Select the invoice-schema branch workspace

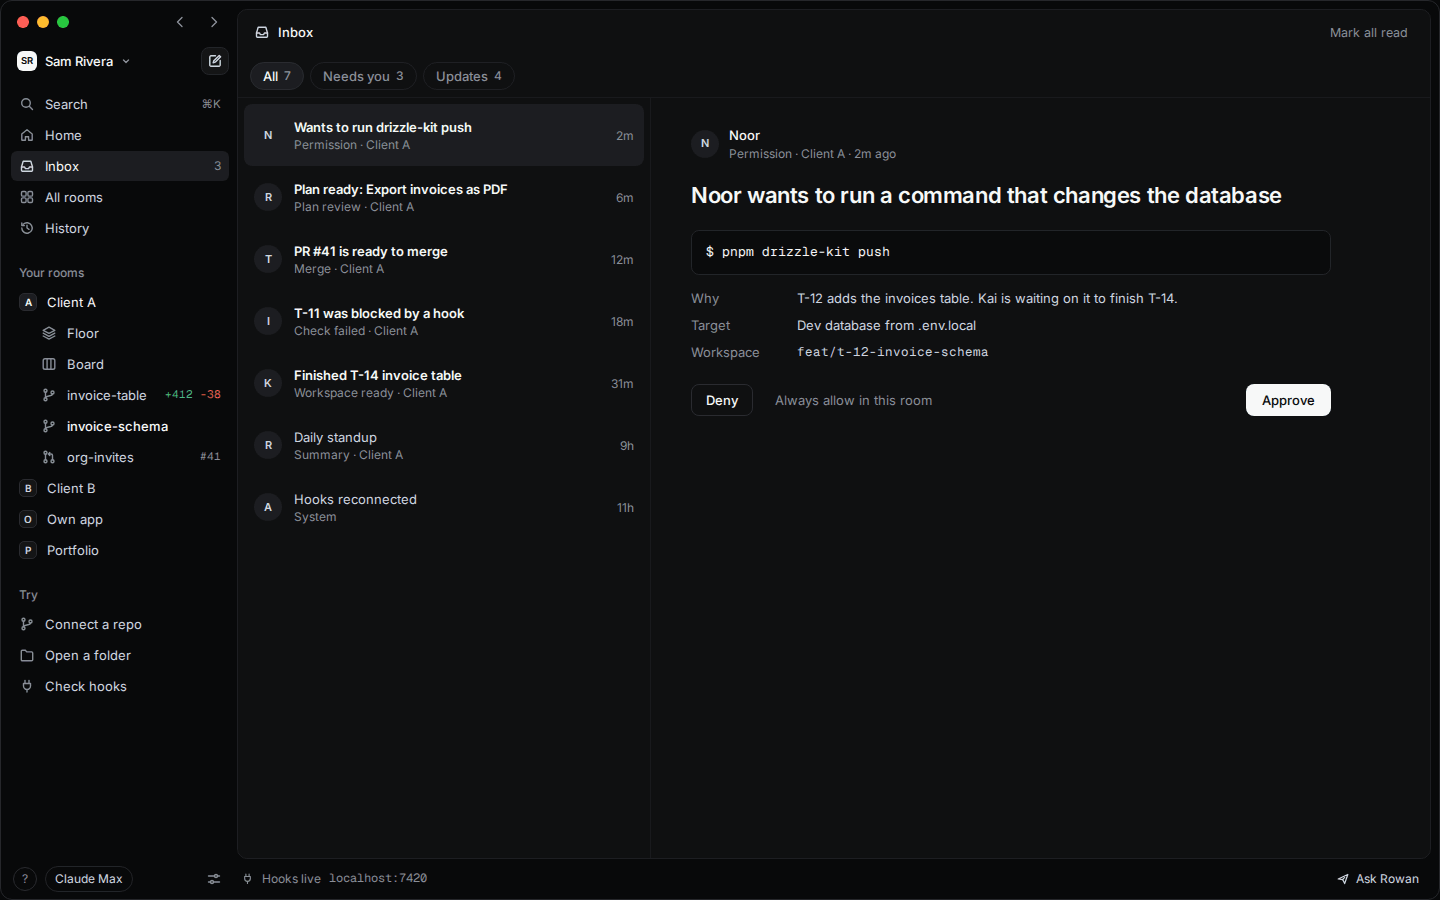pyautogui.click(x=131, y=426)
